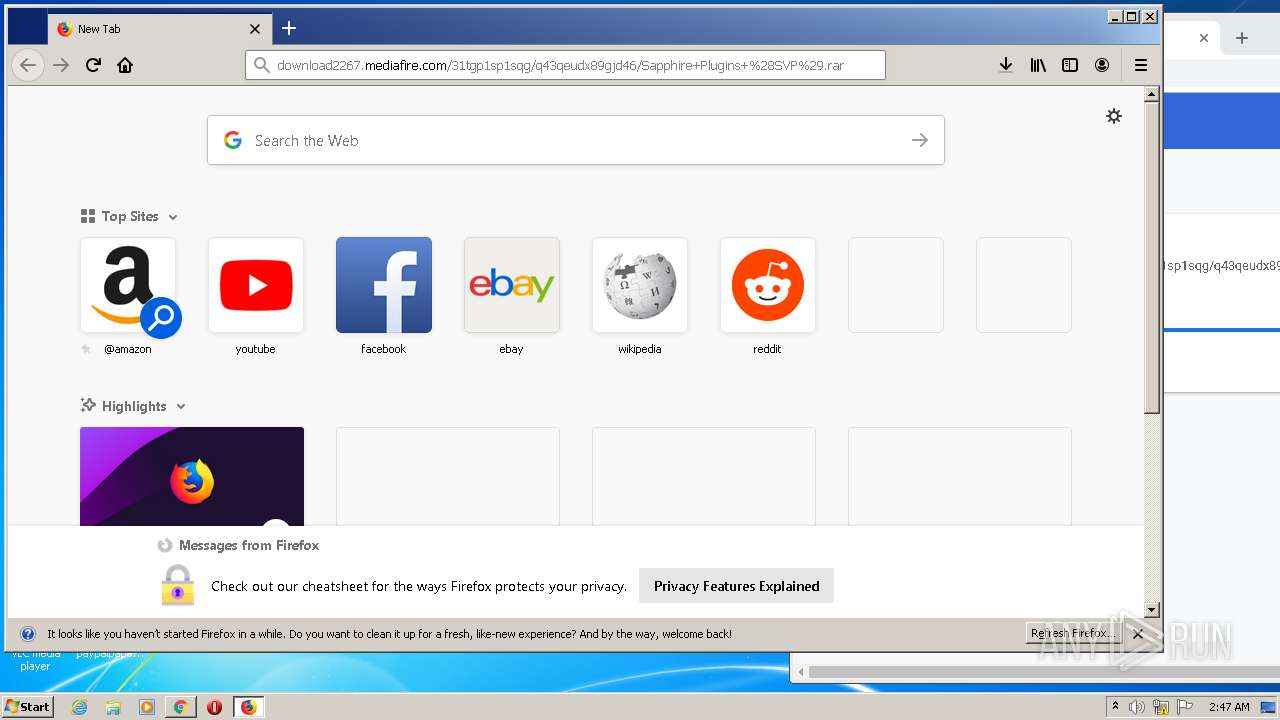Go back using the back arrow button

point(28,65)
